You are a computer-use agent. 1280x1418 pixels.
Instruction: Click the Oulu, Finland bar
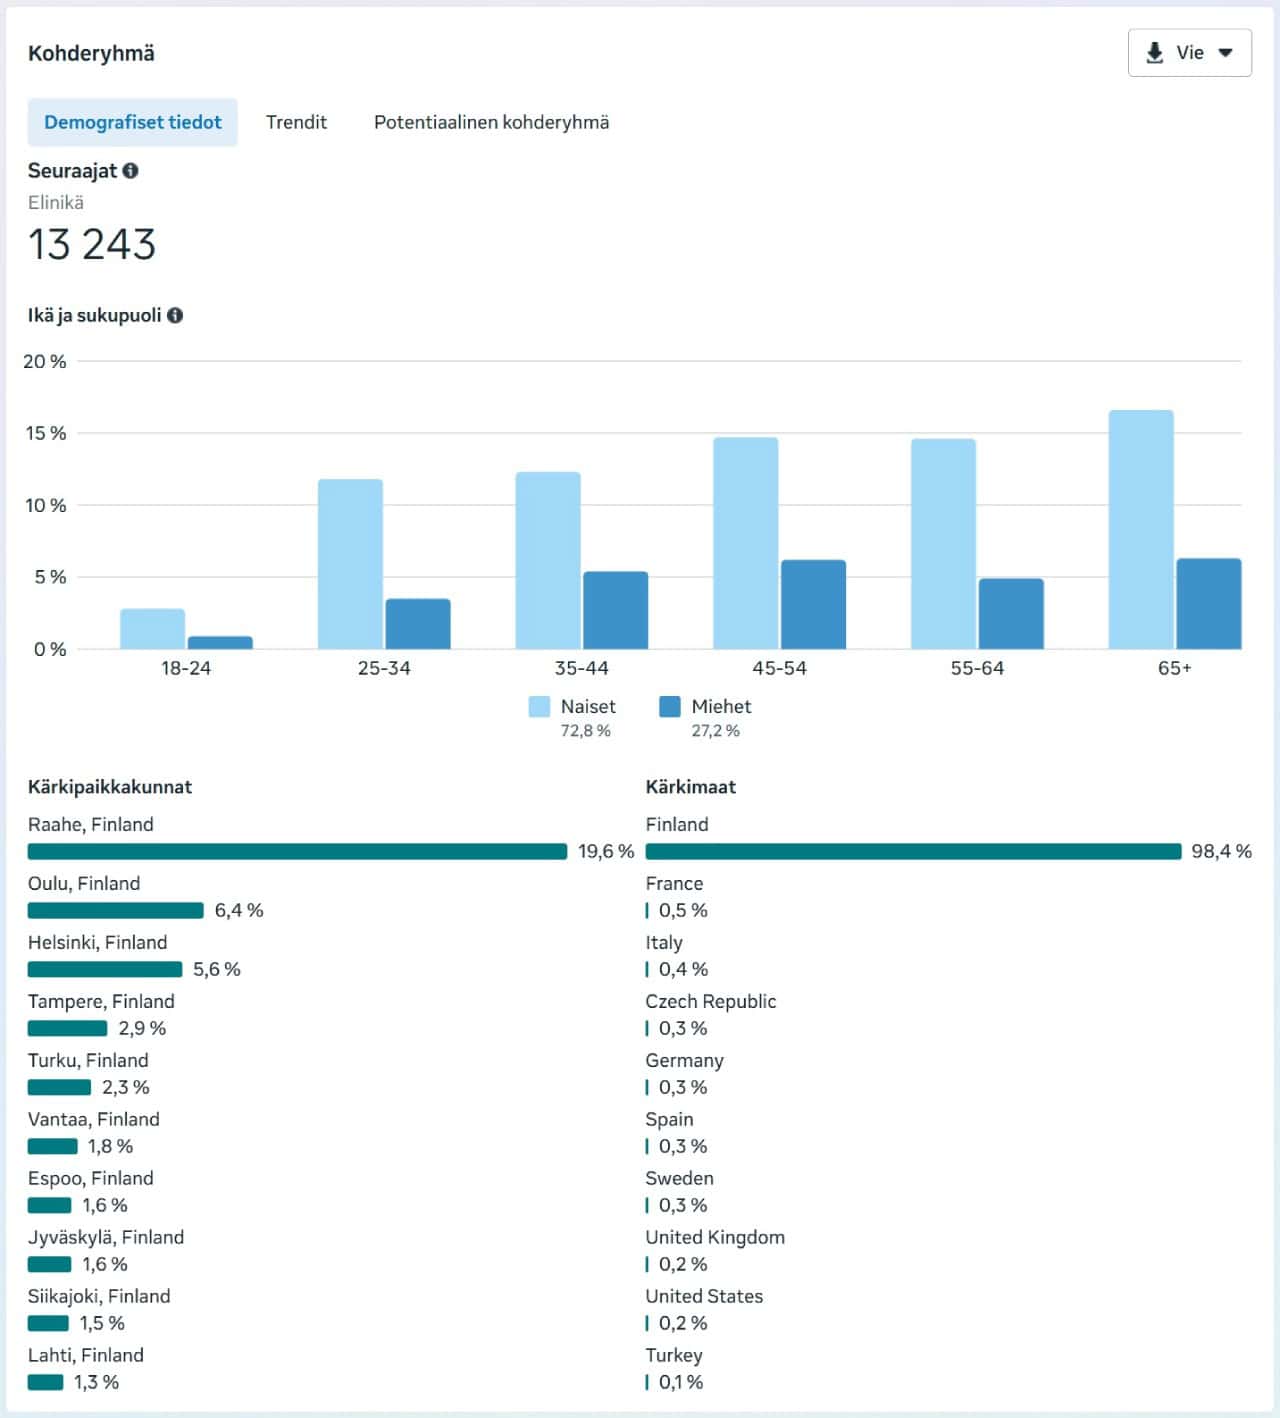click(x=115, y=910)
